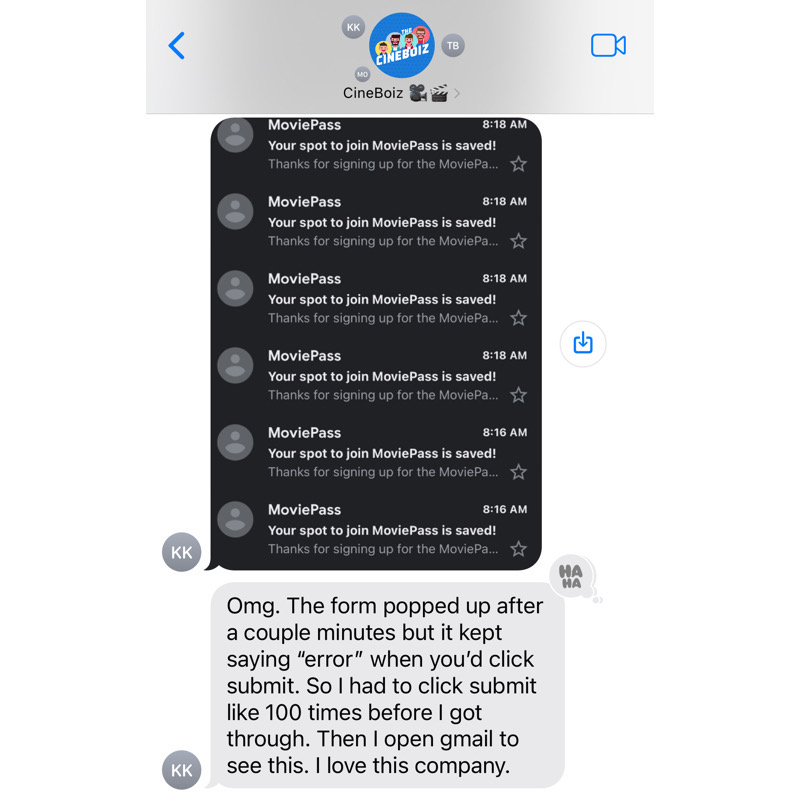The image size is (800, 800).
Task: Tap the MO member badge in header
Action: (x=362, y=74)
